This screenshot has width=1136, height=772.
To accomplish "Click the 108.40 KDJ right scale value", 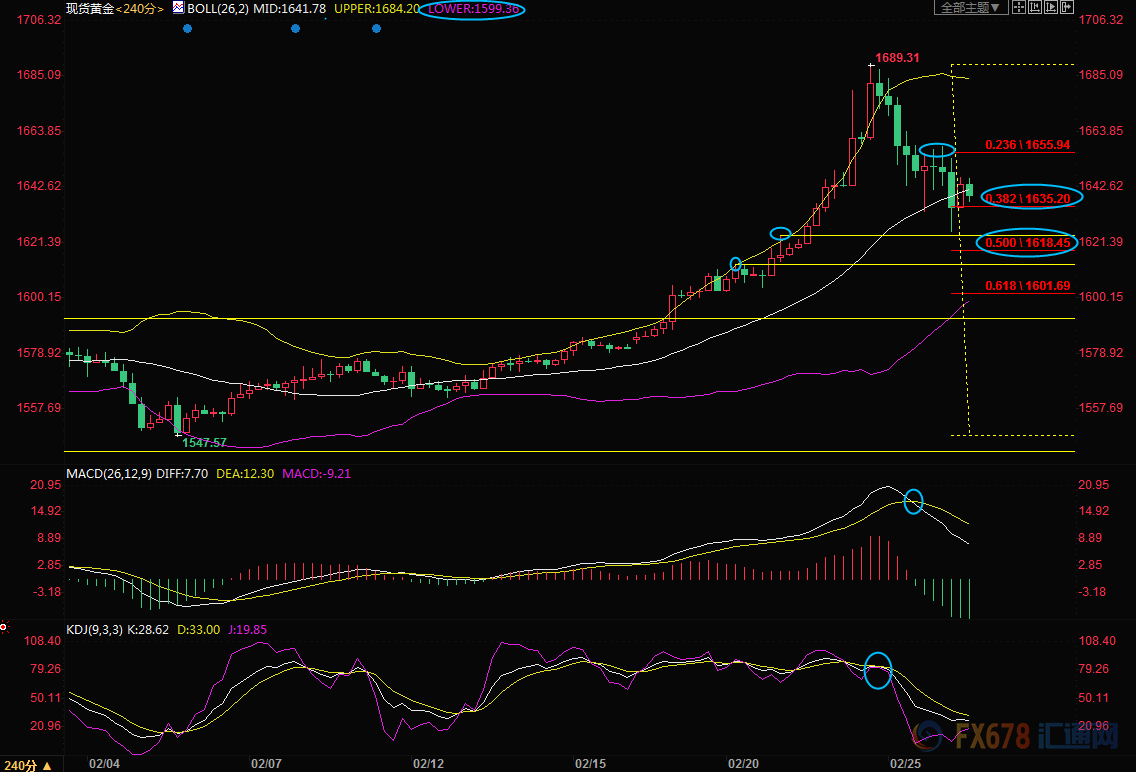I will tap(1097, 640).
